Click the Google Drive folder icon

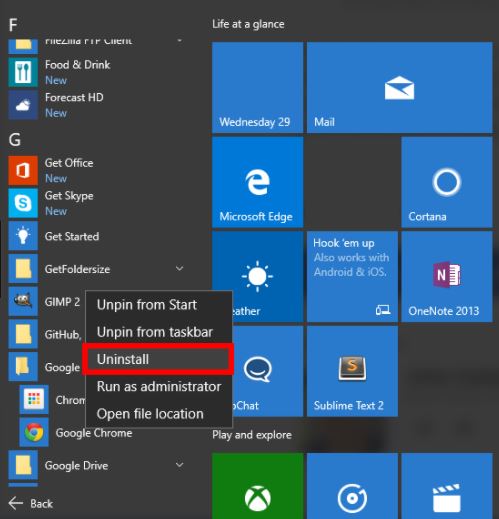[23, 465]
